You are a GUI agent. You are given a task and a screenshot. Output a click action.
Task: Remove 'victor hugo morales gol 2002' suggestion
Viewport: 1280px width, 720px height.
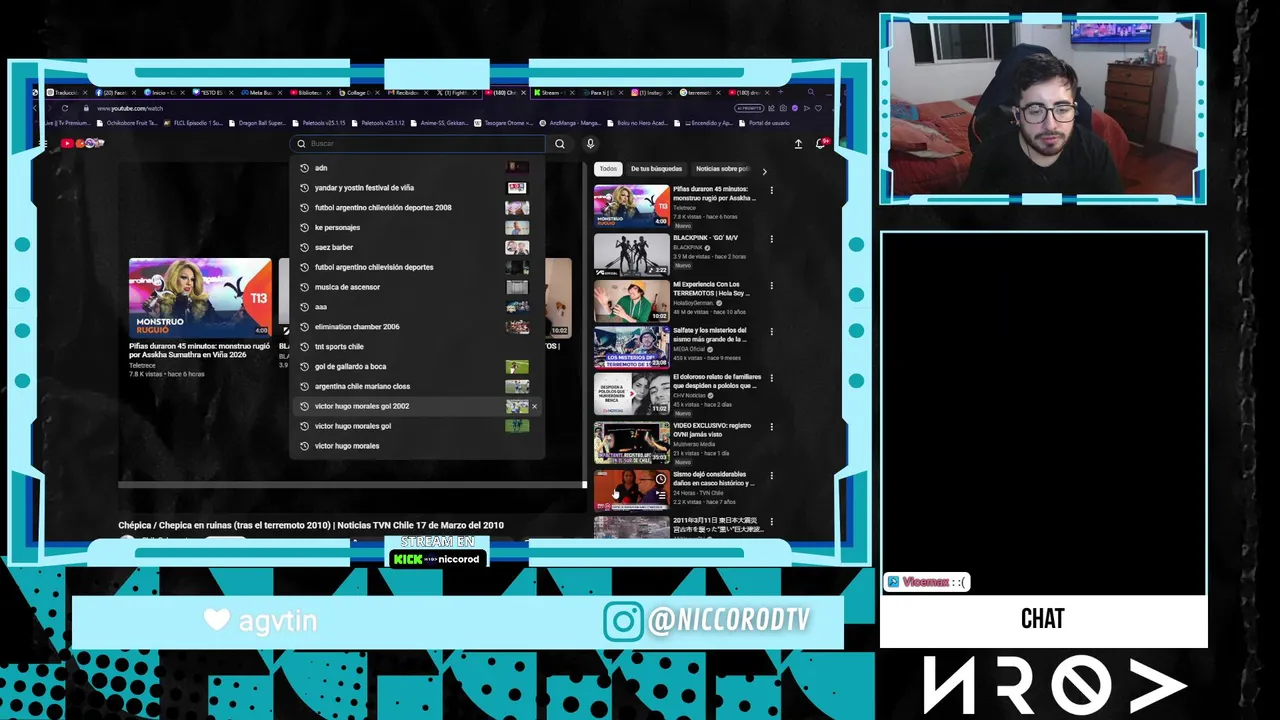(x=534, y=406)
